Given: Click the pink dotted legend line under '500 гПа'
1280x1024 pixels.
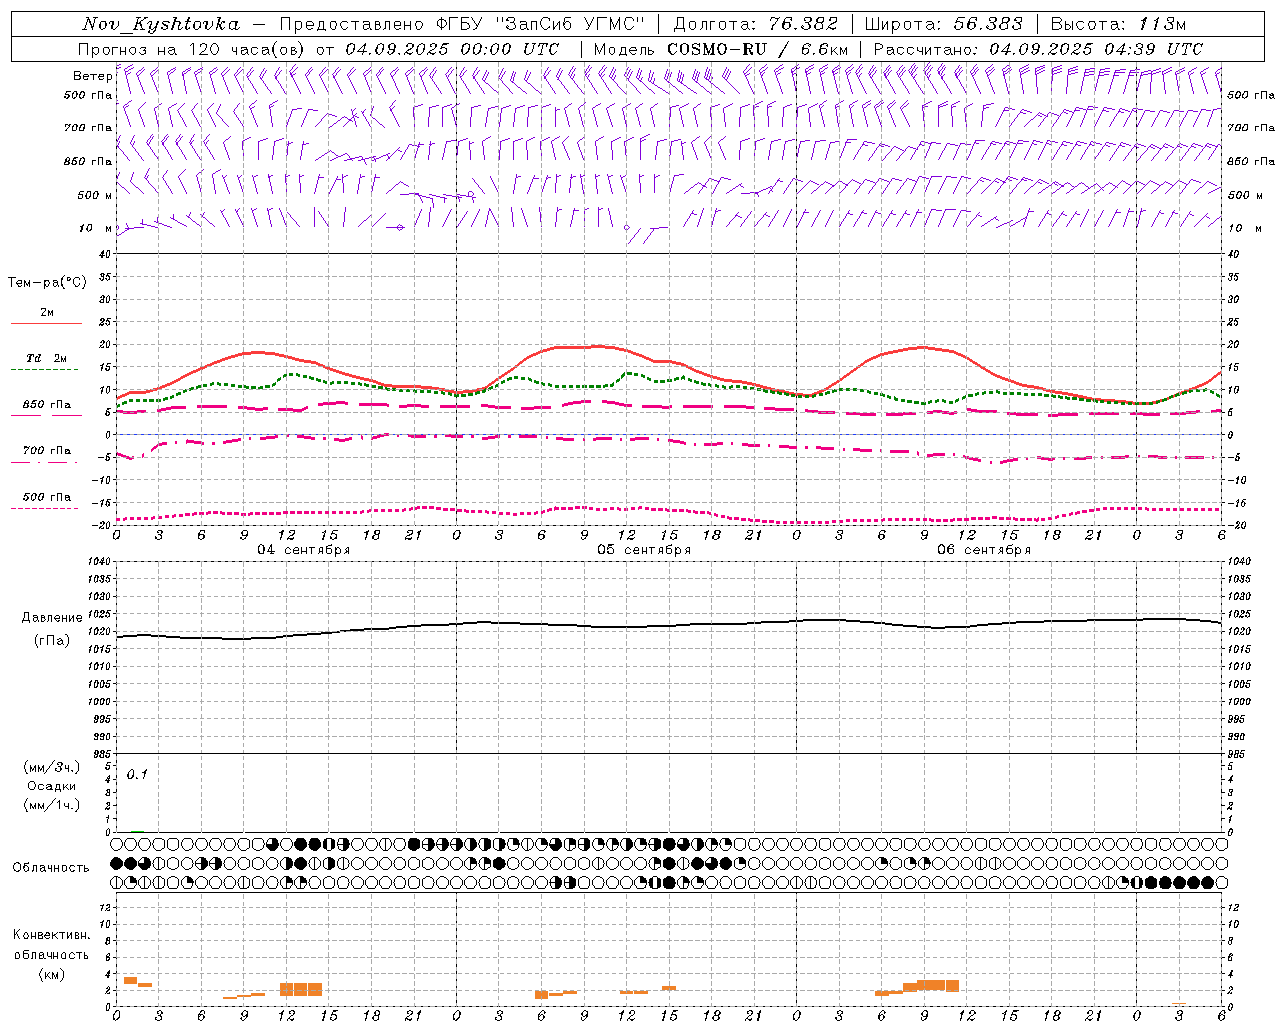Looking at the screenshot, I should pos(45,509).
